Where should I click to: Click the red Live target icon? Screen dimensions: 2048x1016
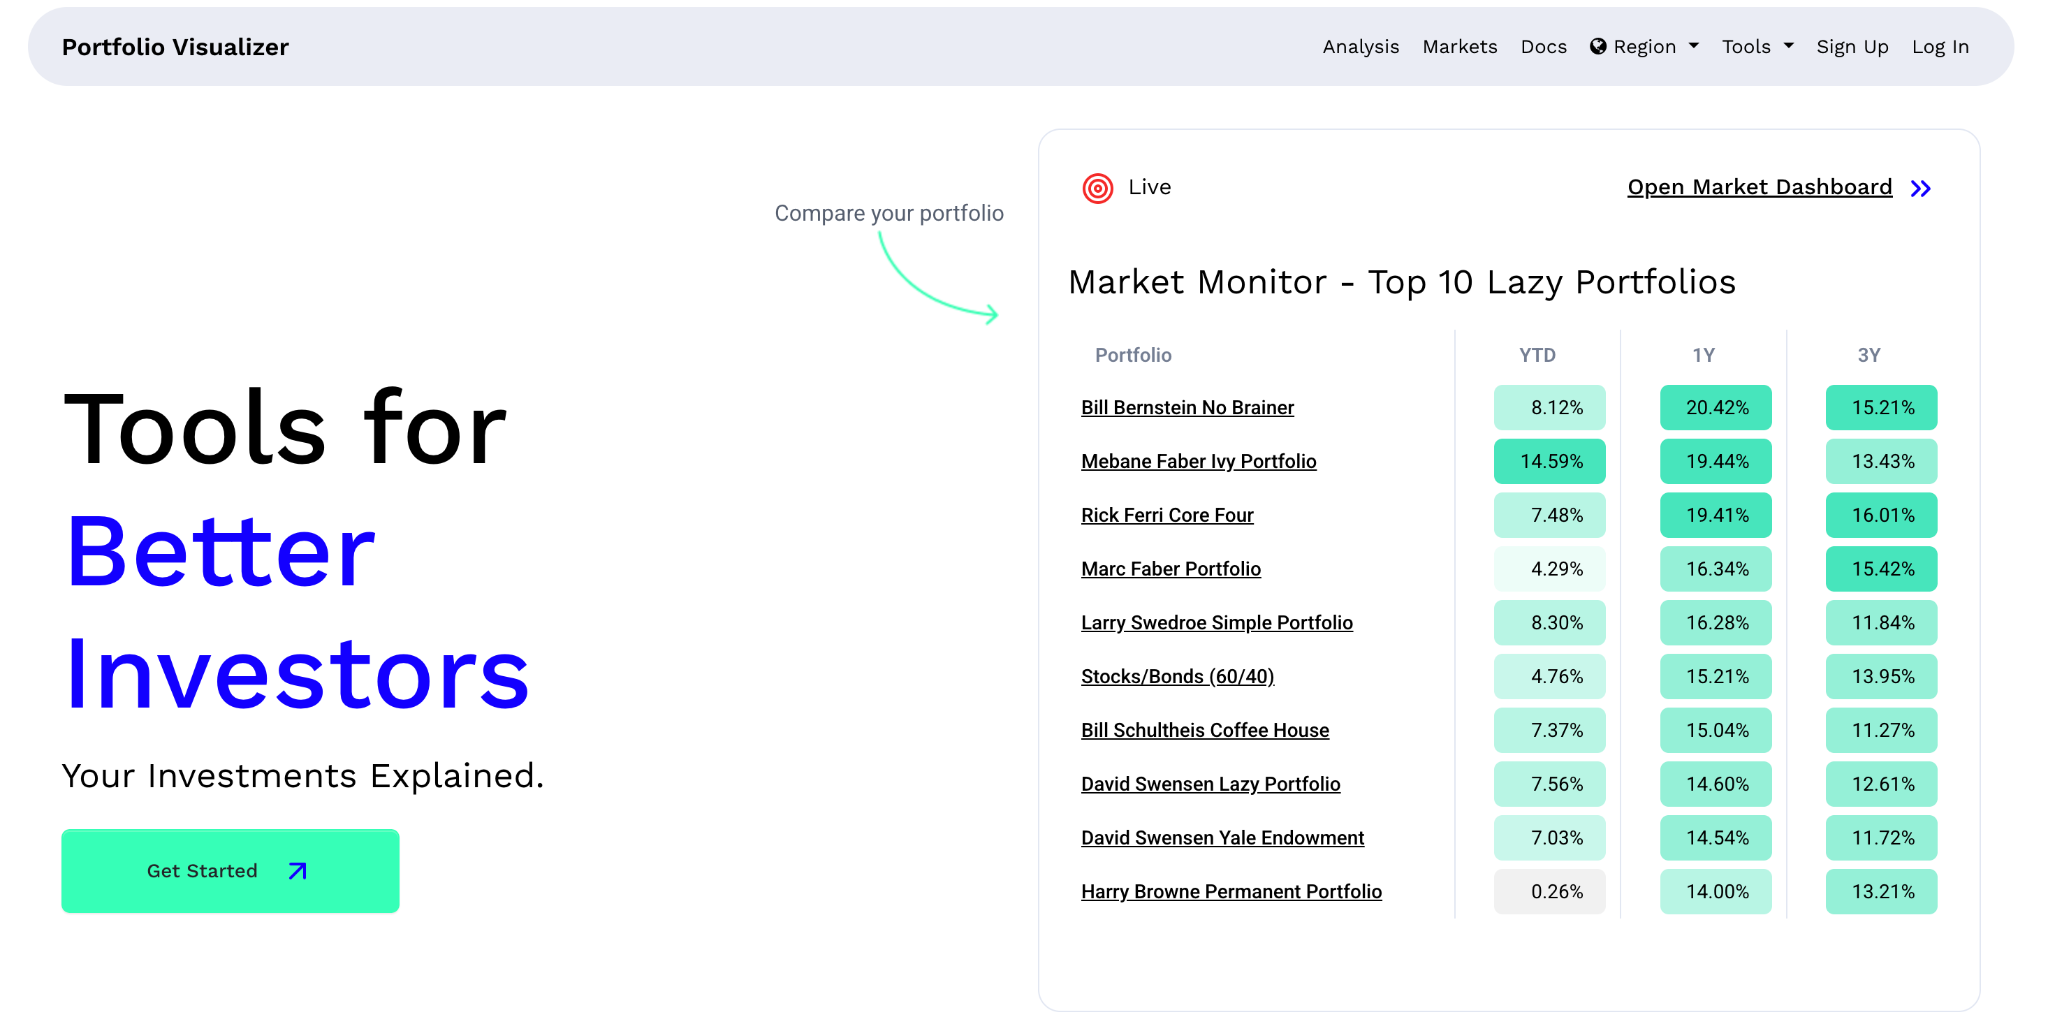(1097, 188)
